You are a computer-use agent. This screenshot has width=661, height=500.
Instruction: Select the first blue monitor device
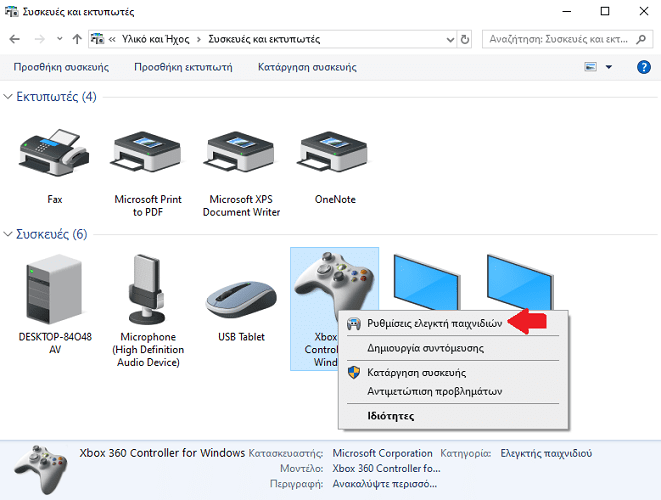(426, 282)
